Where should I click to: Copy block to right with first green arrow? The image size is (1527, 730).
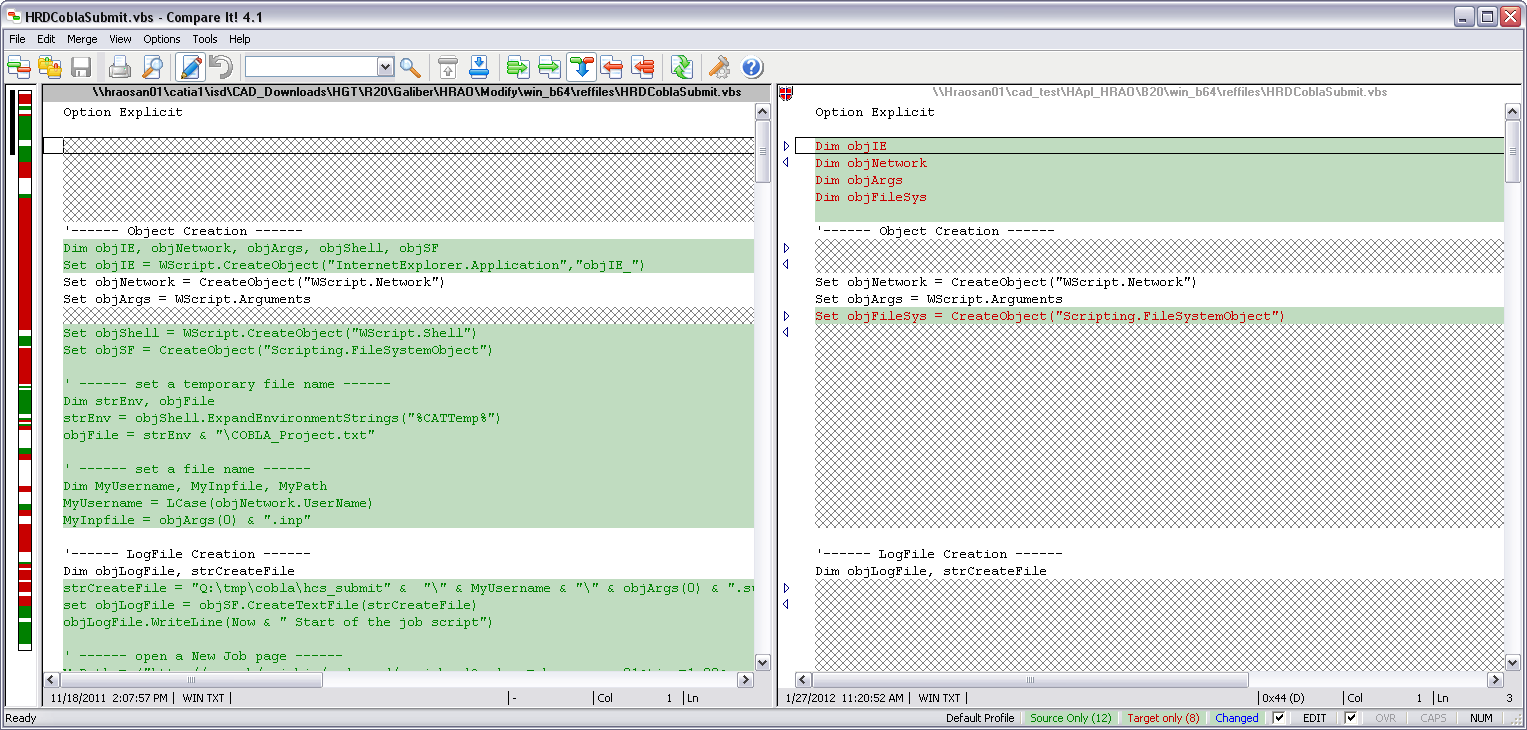(x=518, y=67)
